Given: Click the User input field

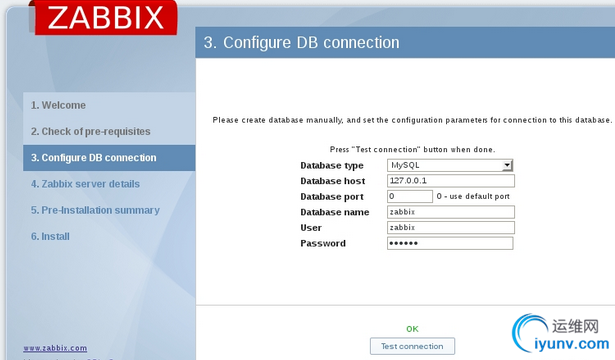Looking at the screenshot, I should tap(451, 227).
